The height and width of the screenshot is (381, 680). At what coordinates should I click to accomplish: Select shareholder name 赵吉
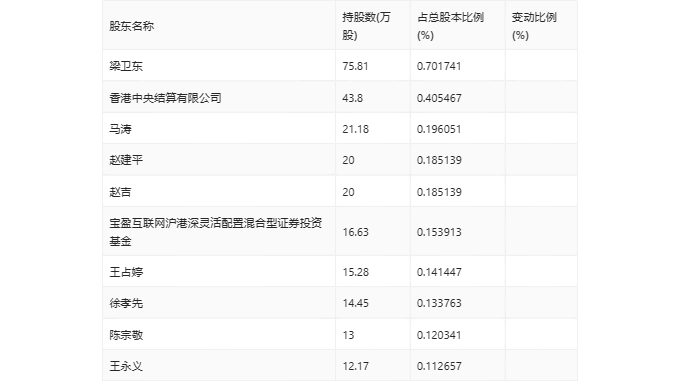(120, 192)
